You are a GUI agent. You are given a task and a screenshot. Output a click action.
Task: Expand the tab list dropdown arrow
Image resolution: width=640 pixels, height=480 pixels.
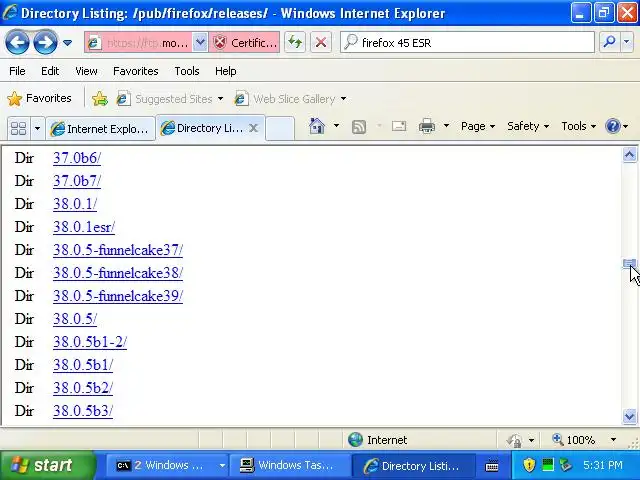click(x=37, y=129)
